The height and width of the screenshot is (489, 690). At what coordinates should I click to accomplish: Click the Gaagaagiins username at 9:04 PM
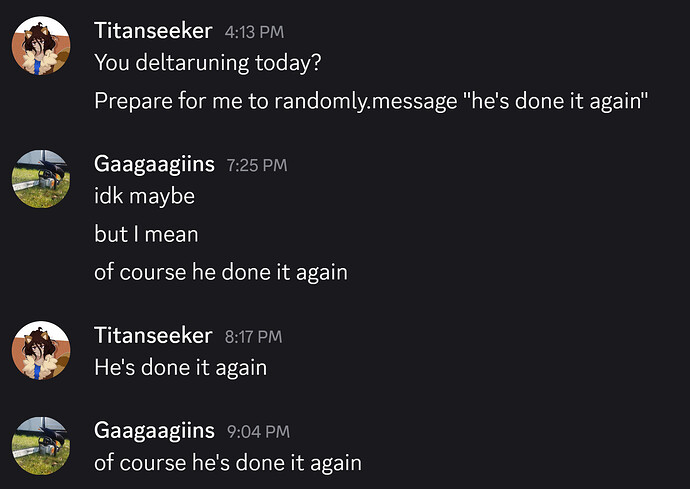coord(154,430)
